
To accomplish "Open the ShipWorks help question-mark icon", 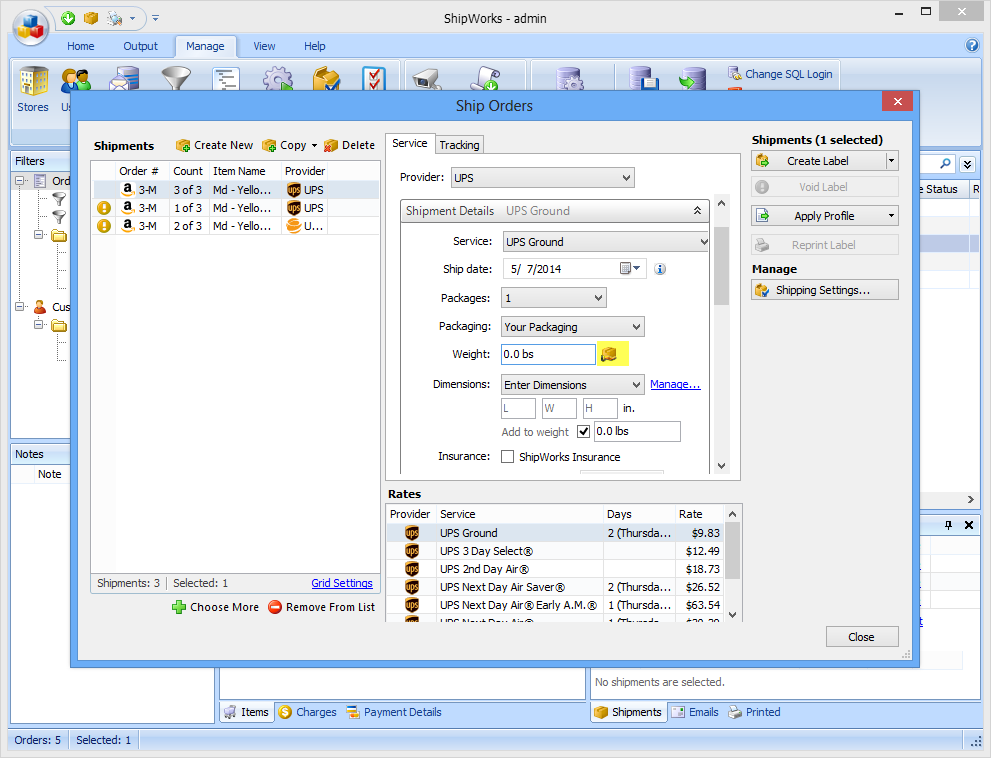I will click(972, 46).
